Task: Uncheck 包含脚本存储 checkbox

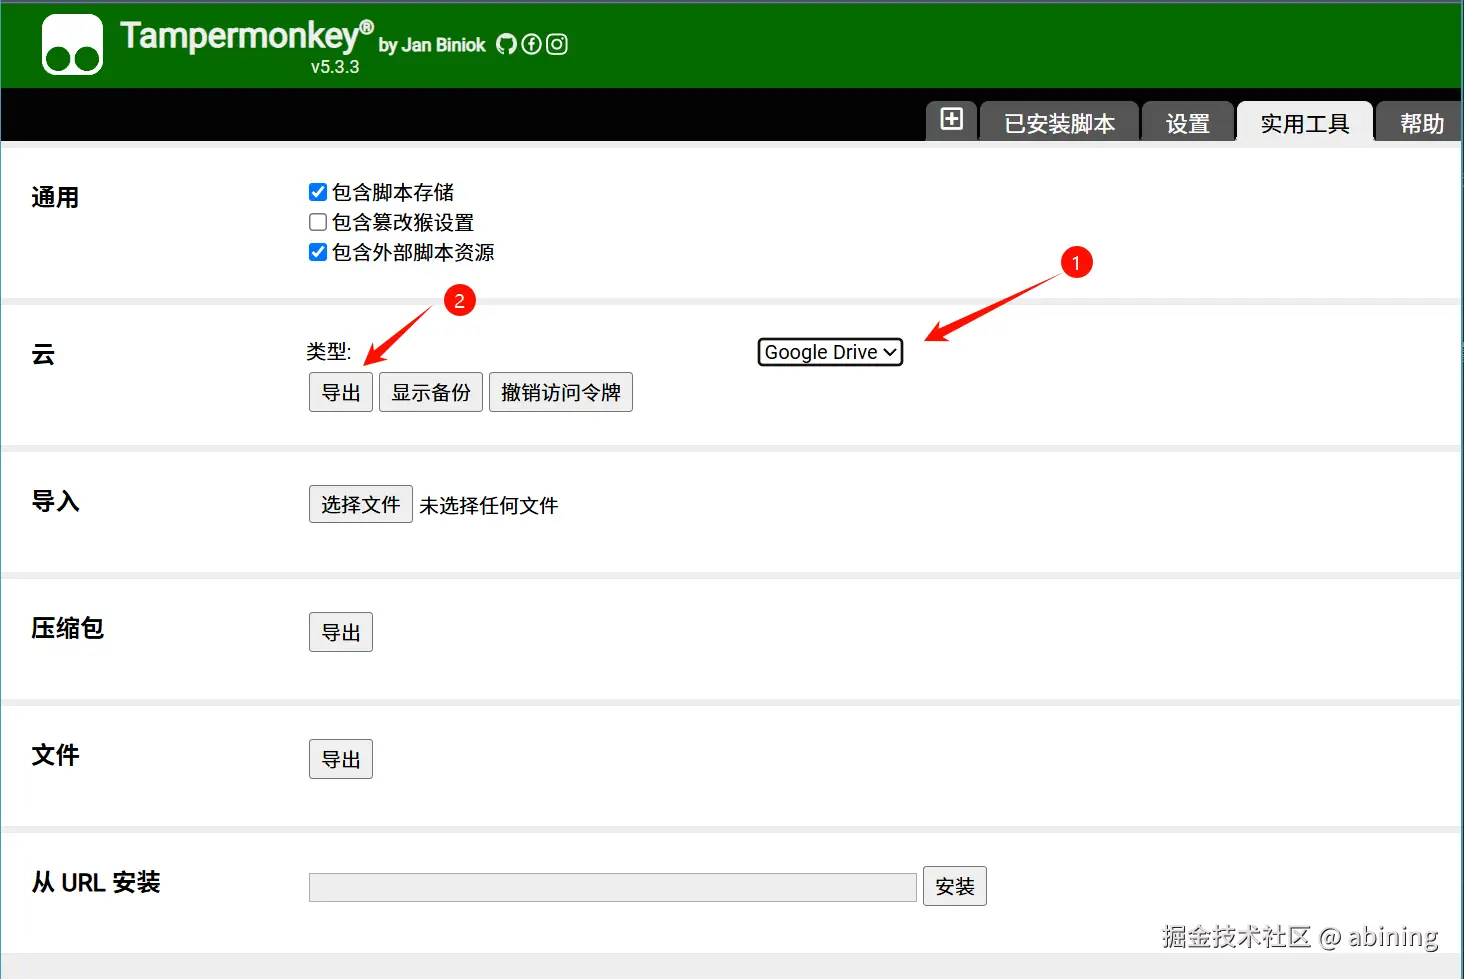Action: (318, 192)
